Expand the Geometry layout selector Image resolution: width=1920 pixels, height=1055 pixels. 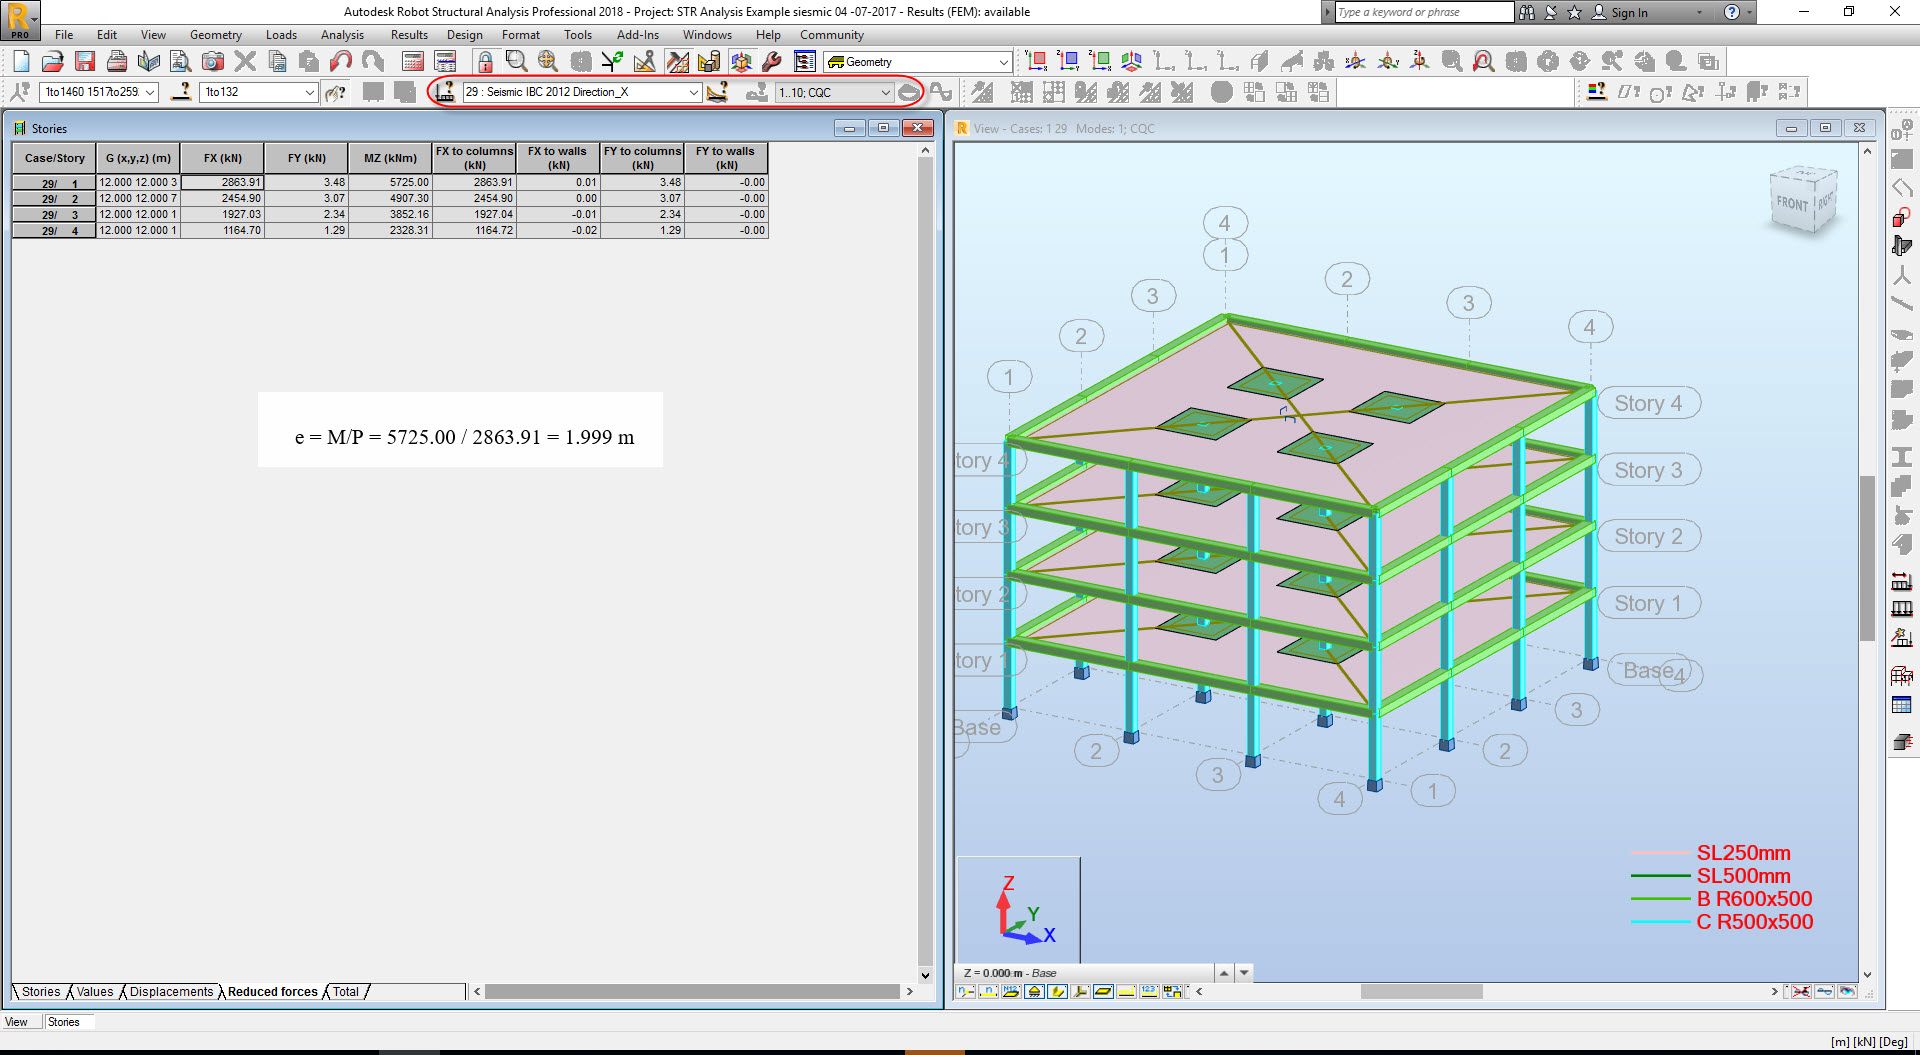pyautogui.click(x=1003, y=61)
